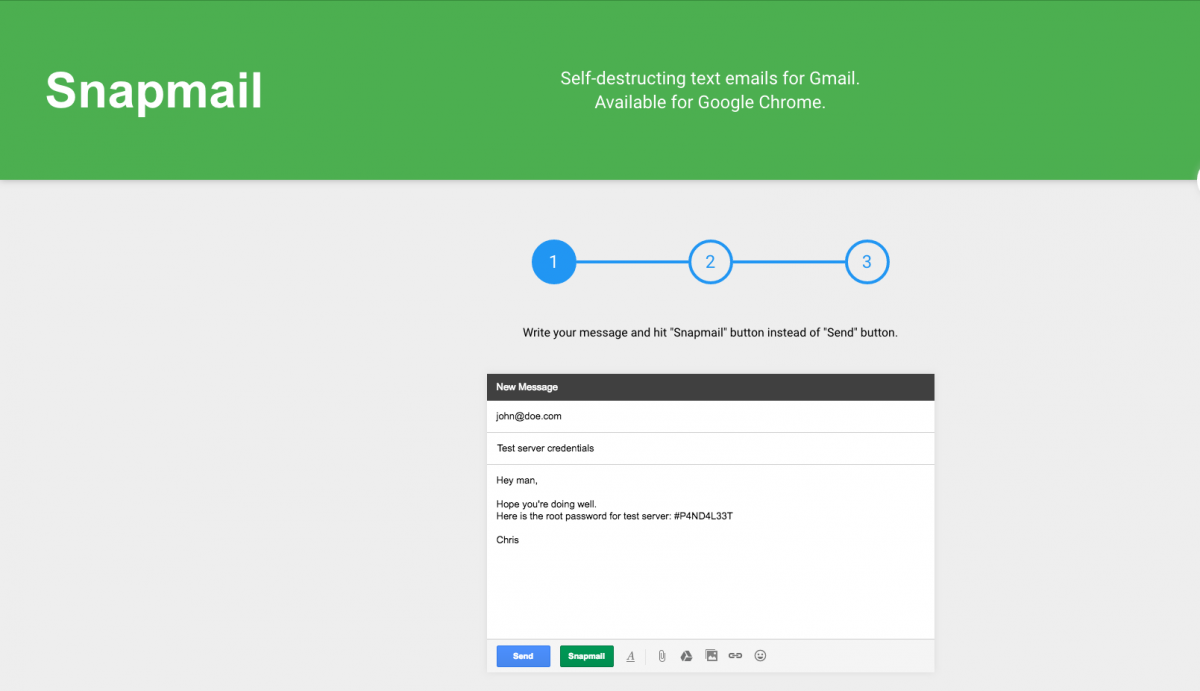Viewport: 1200px width, 691px height.
Task: Click the text formatting options icon
Action: [631, 656]
